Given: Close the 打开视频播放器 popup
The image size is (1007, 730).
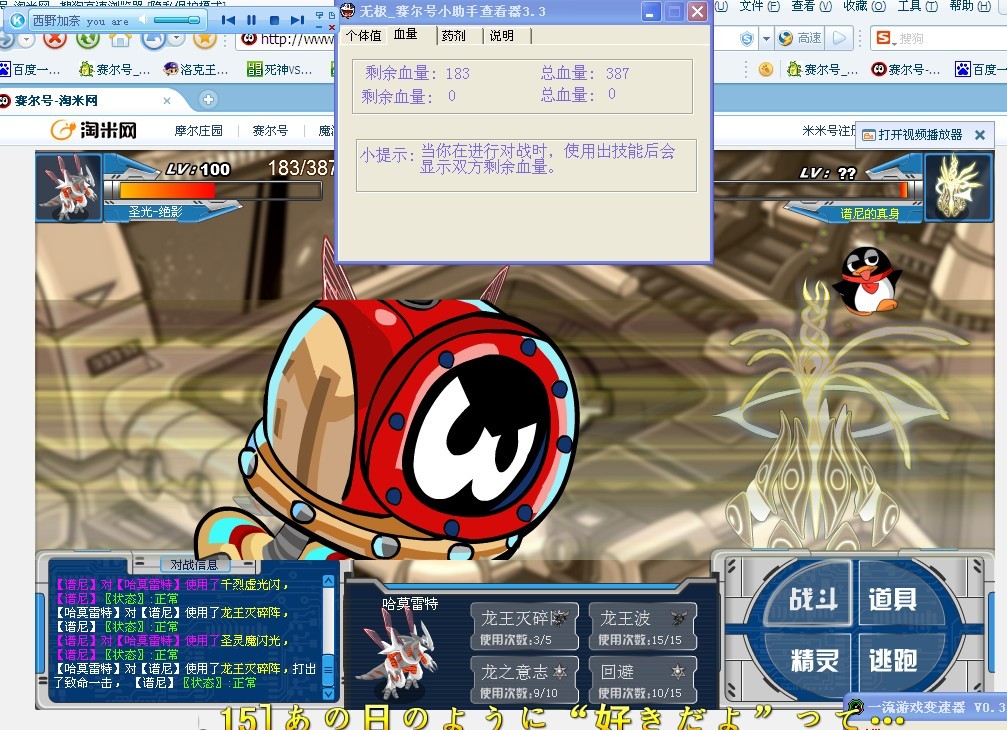Looking at the screenshot, I should [x=980, y=135].
